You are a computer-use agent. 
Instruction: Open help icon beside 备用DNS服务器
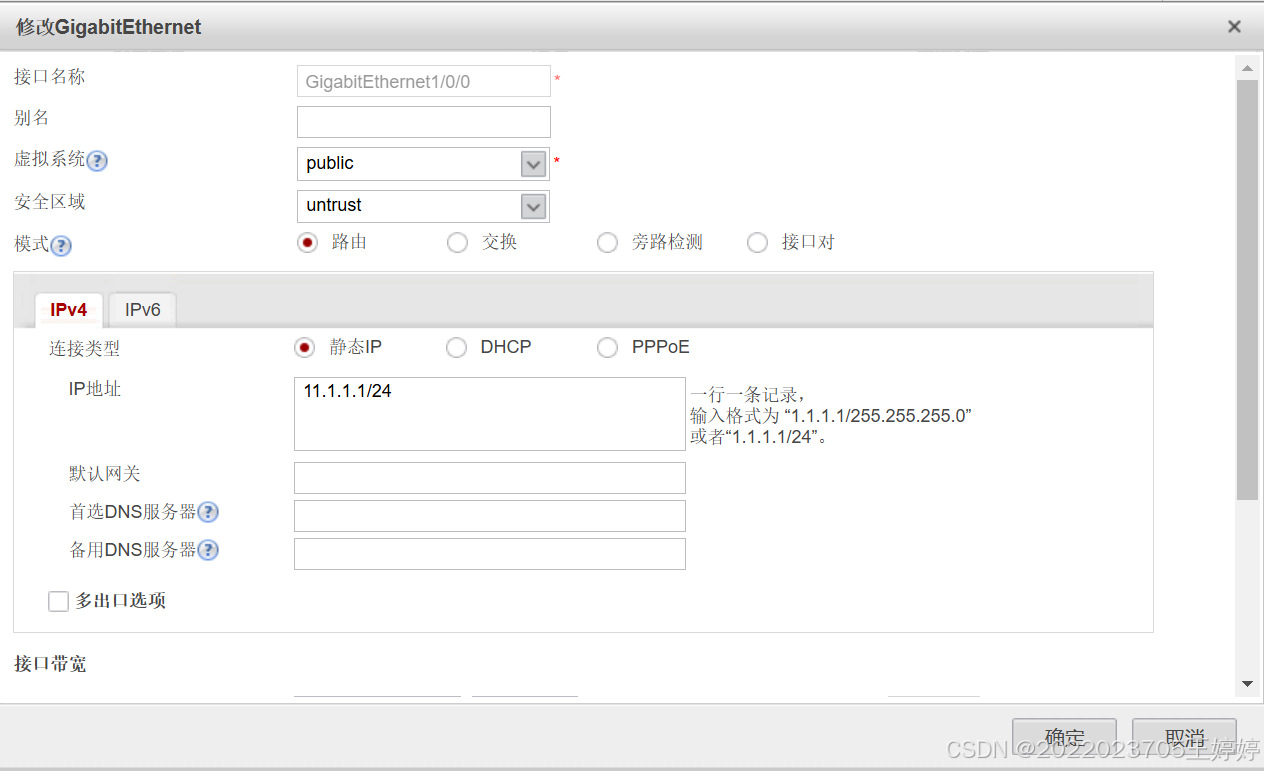(x=208, y=550)
